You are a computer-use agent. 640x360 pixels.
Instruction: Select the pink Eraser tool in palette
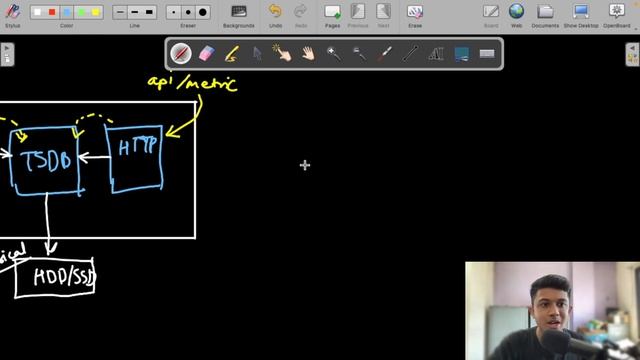207,53
